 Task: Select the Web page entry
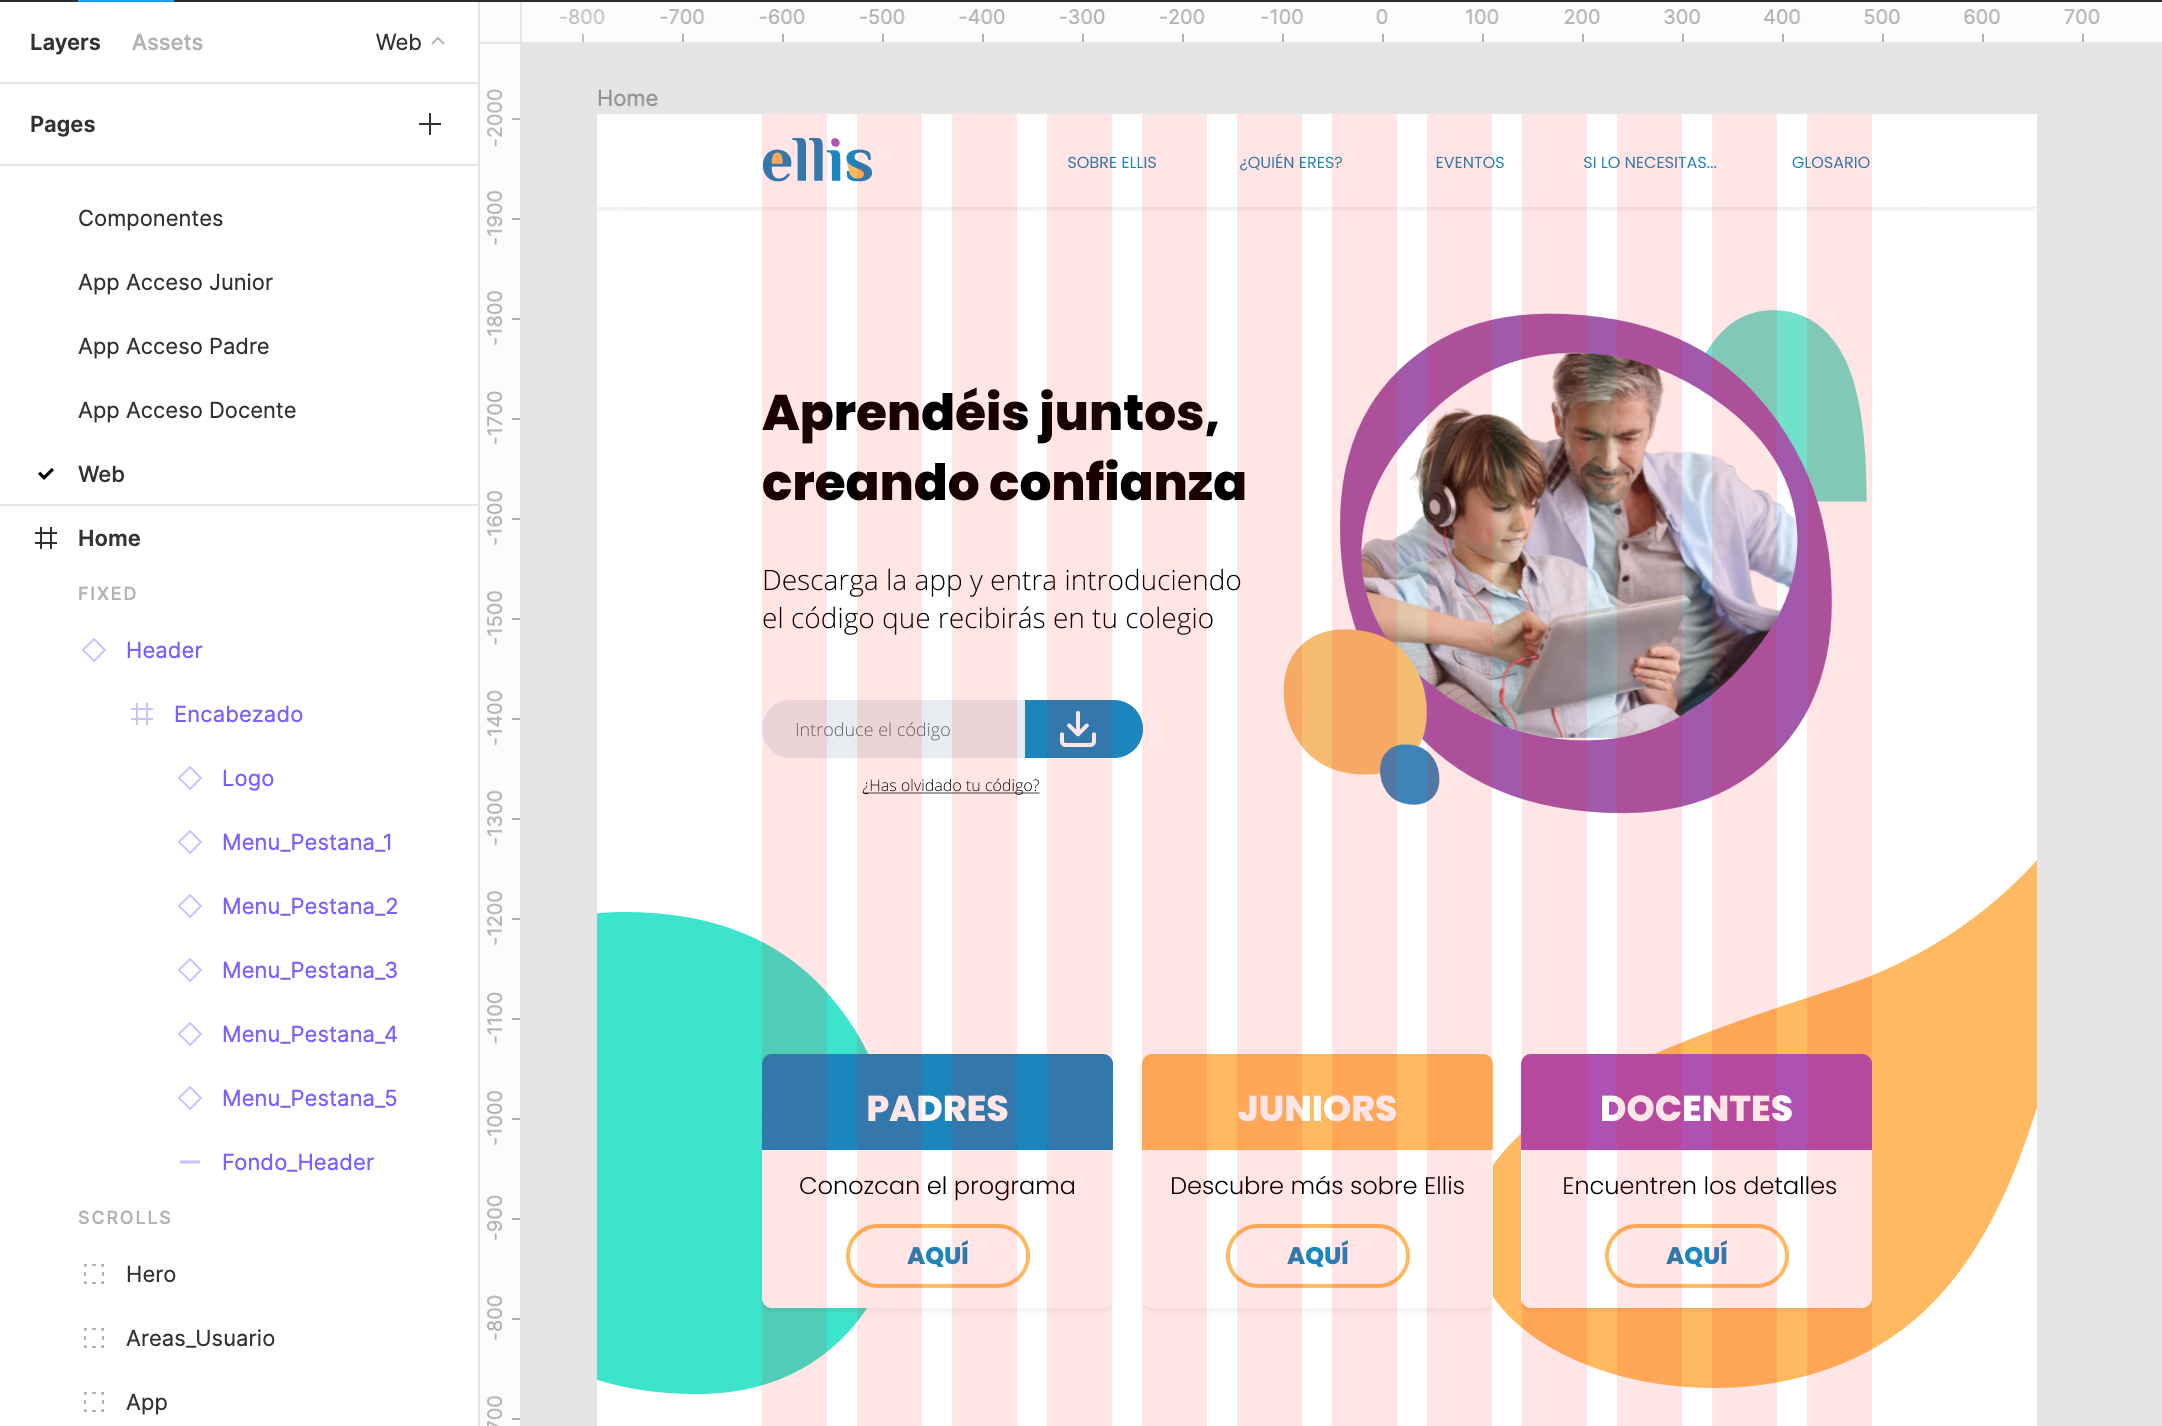[x=101, y=474]
